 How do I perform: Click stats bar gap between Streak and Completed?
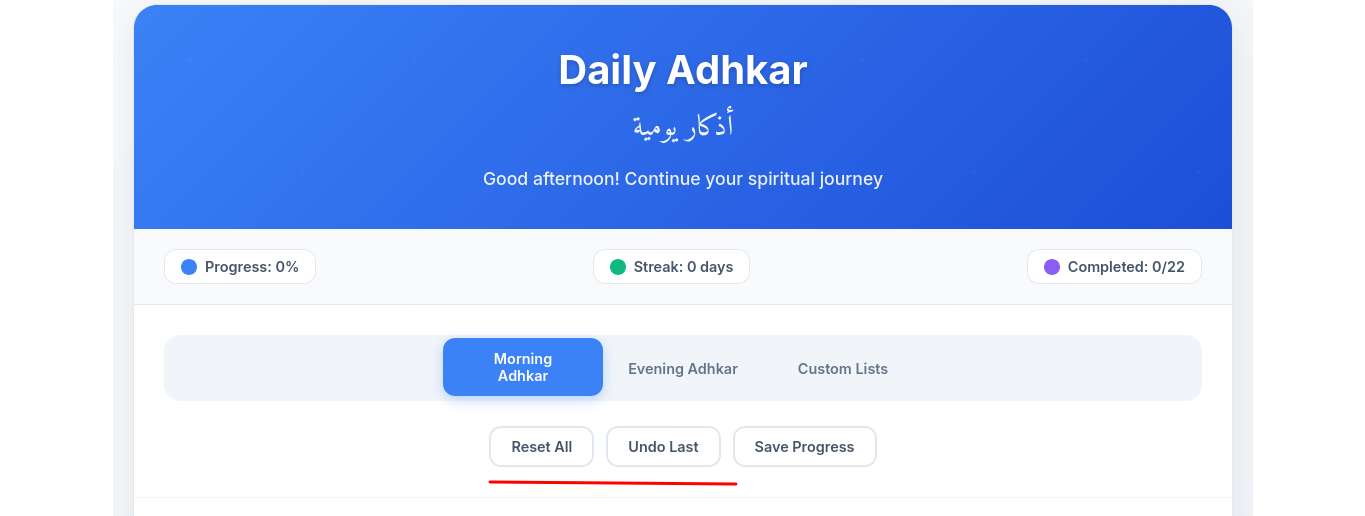(x=888, y=267)
